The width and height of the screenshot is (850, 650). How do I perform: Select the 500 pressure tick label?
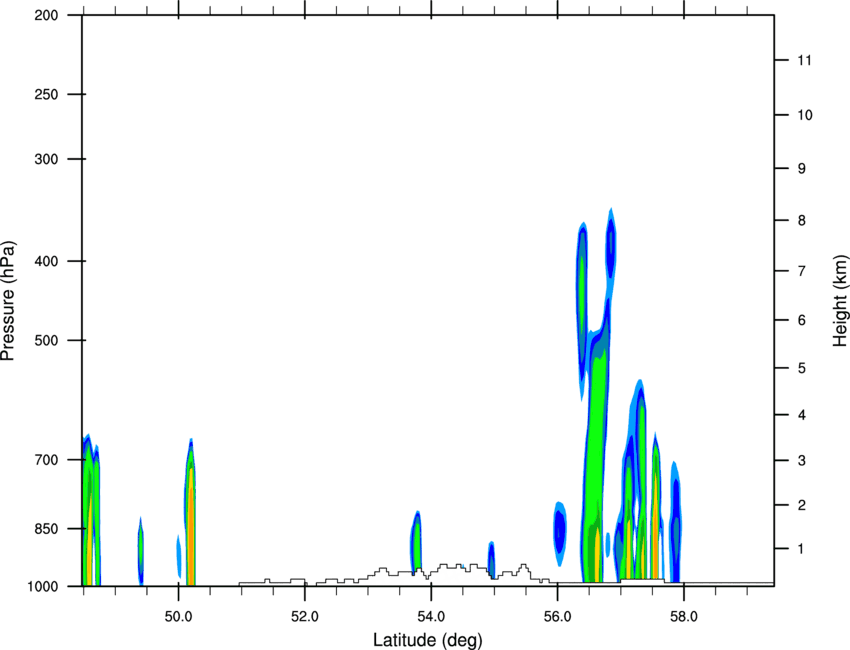[46, 340]
